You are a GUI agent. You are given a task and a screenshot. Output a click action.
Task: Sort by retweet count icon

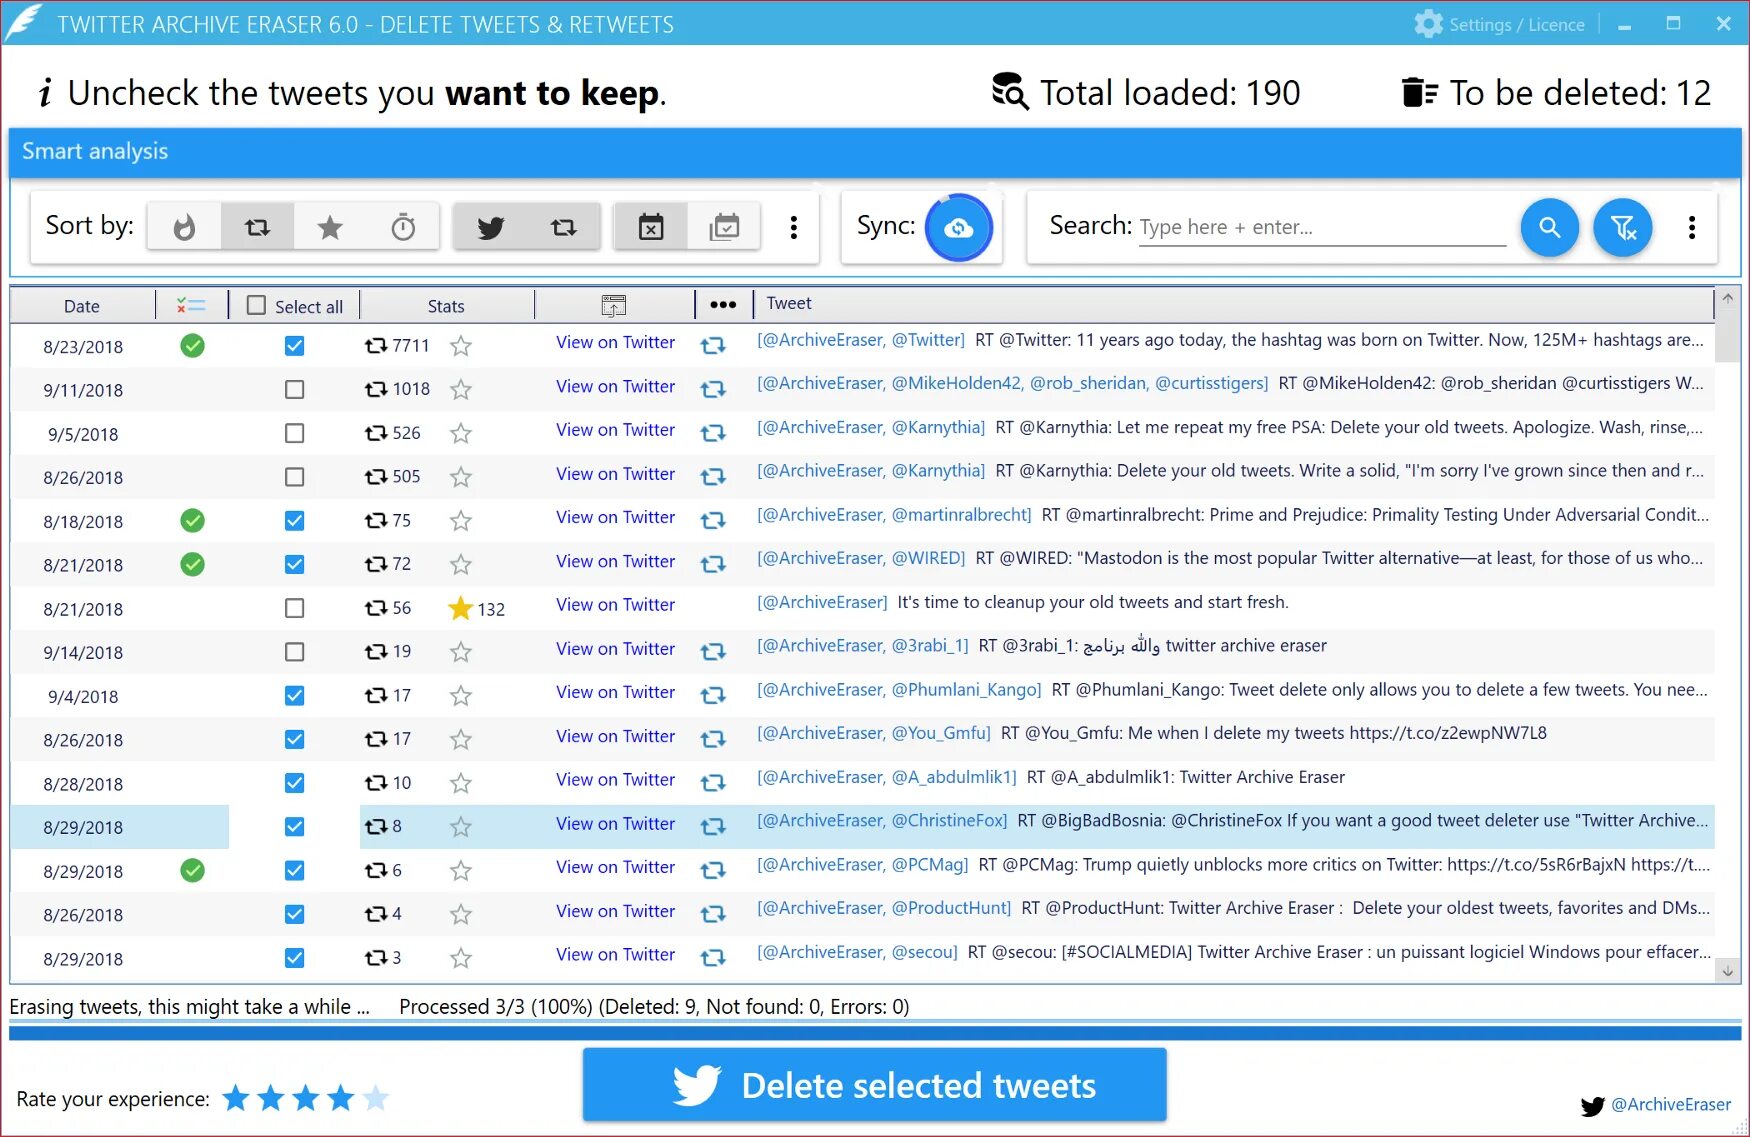coord(257,227)
